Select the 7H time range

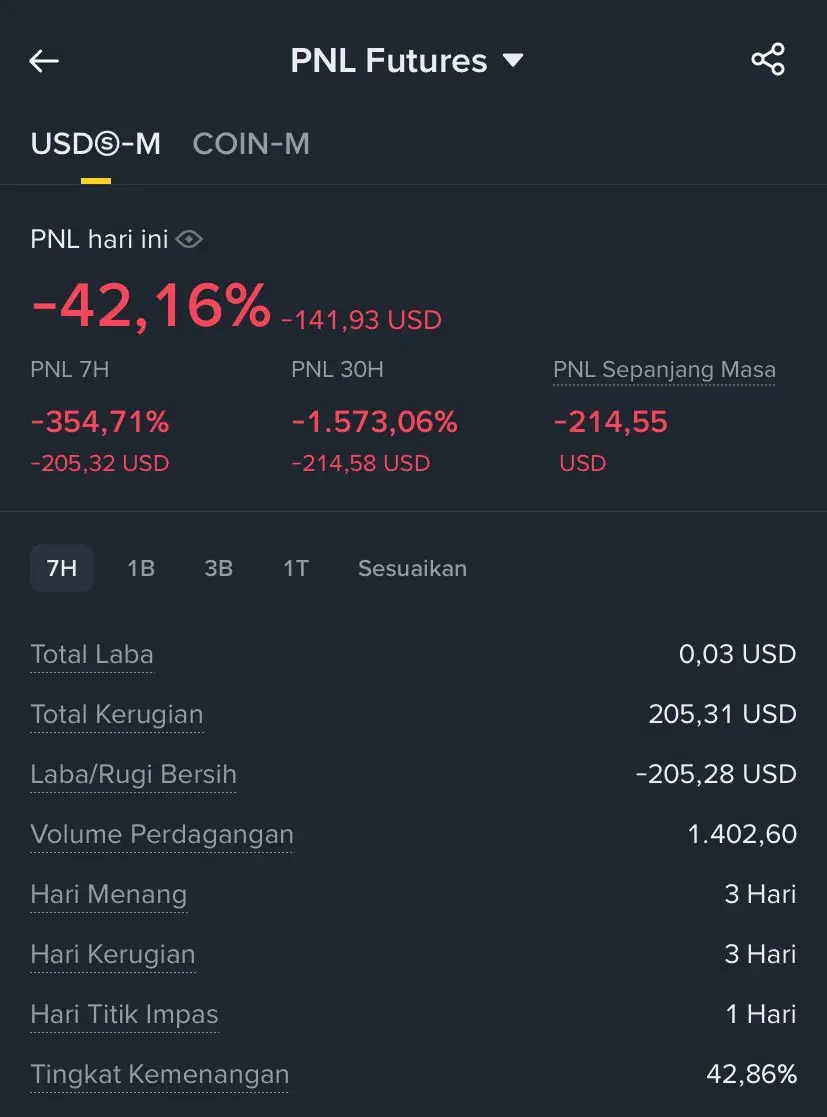pyautogui.click(x=62, y=568)
